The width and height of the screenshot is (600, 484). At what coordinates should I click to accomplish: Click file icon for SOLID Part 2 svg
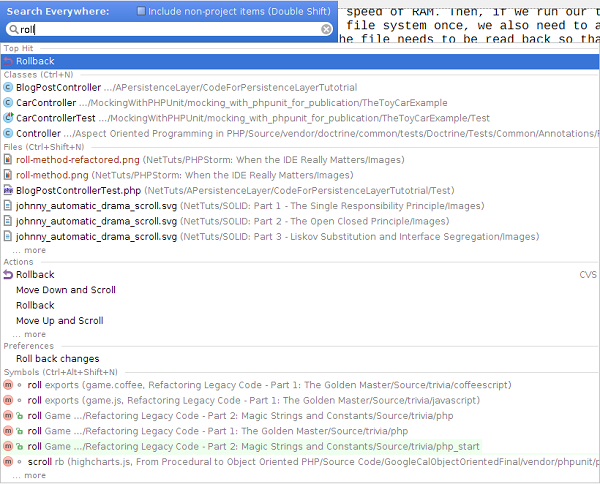(8, 221)
